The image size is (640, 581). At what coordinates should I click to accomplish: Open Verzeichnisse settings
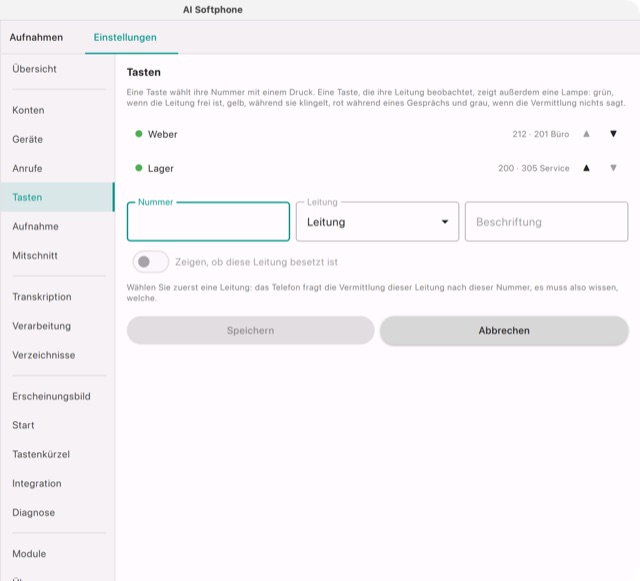click(58, 355)
